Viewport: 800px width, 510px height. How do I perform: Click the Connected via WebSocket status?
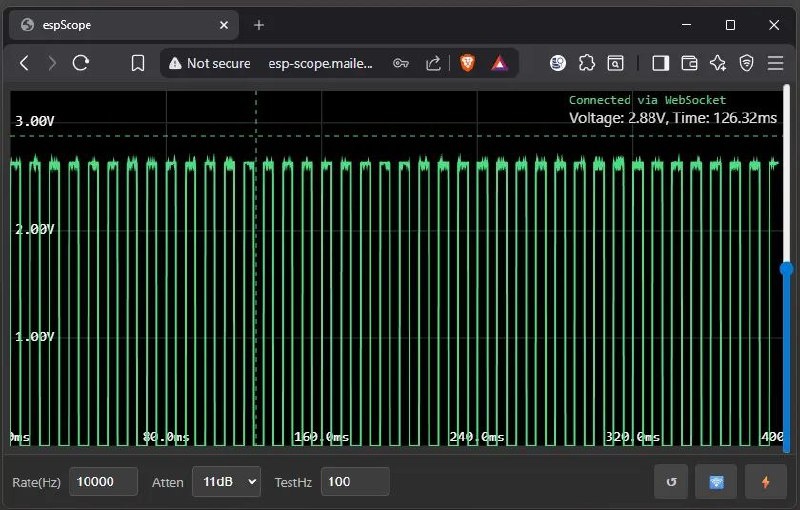pyautogui.click(x=647, y=100)
